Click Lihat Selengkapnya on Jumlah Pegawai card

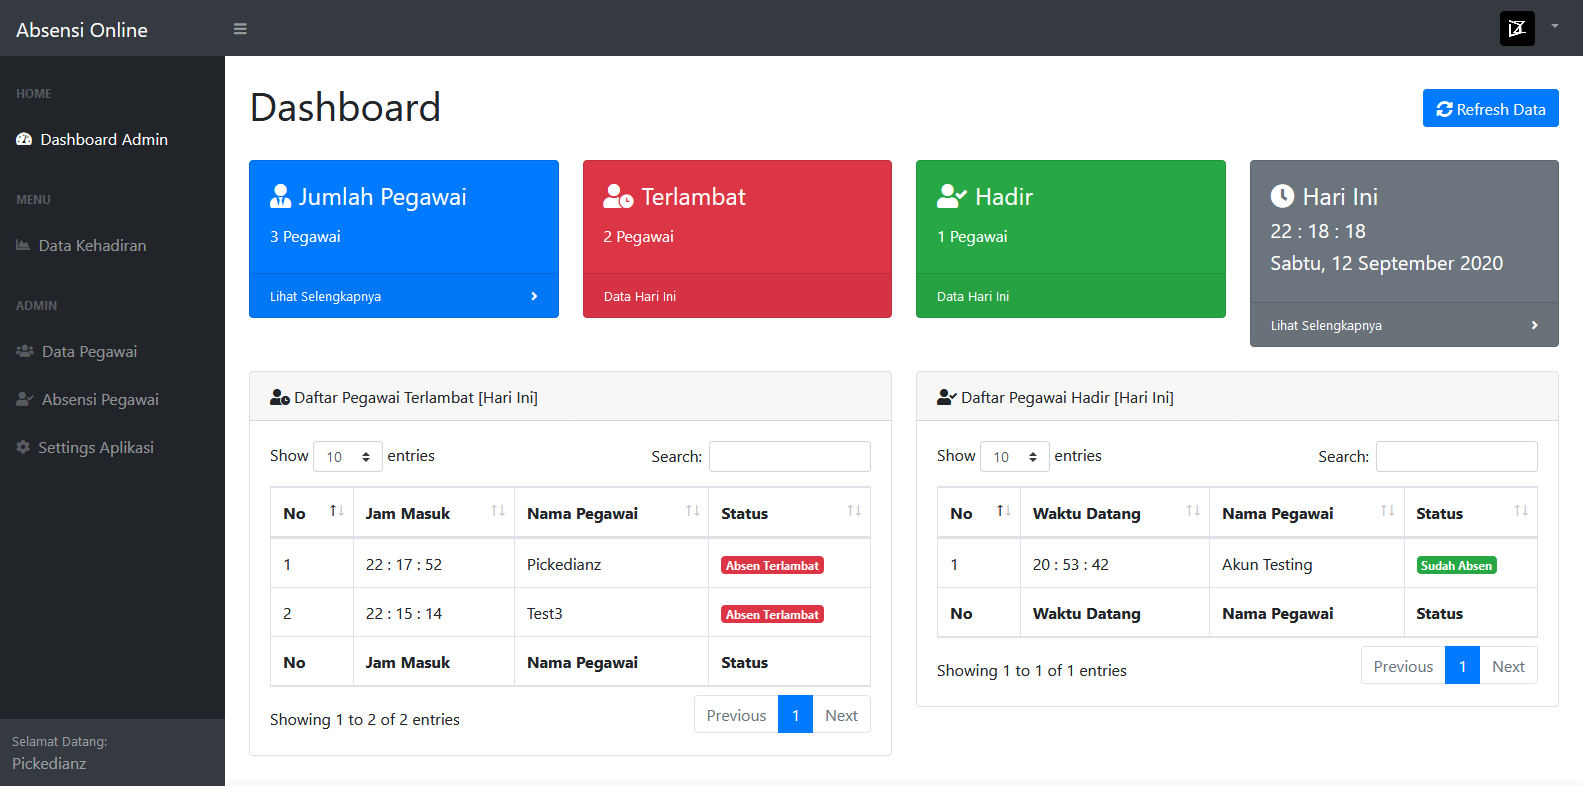326,297
